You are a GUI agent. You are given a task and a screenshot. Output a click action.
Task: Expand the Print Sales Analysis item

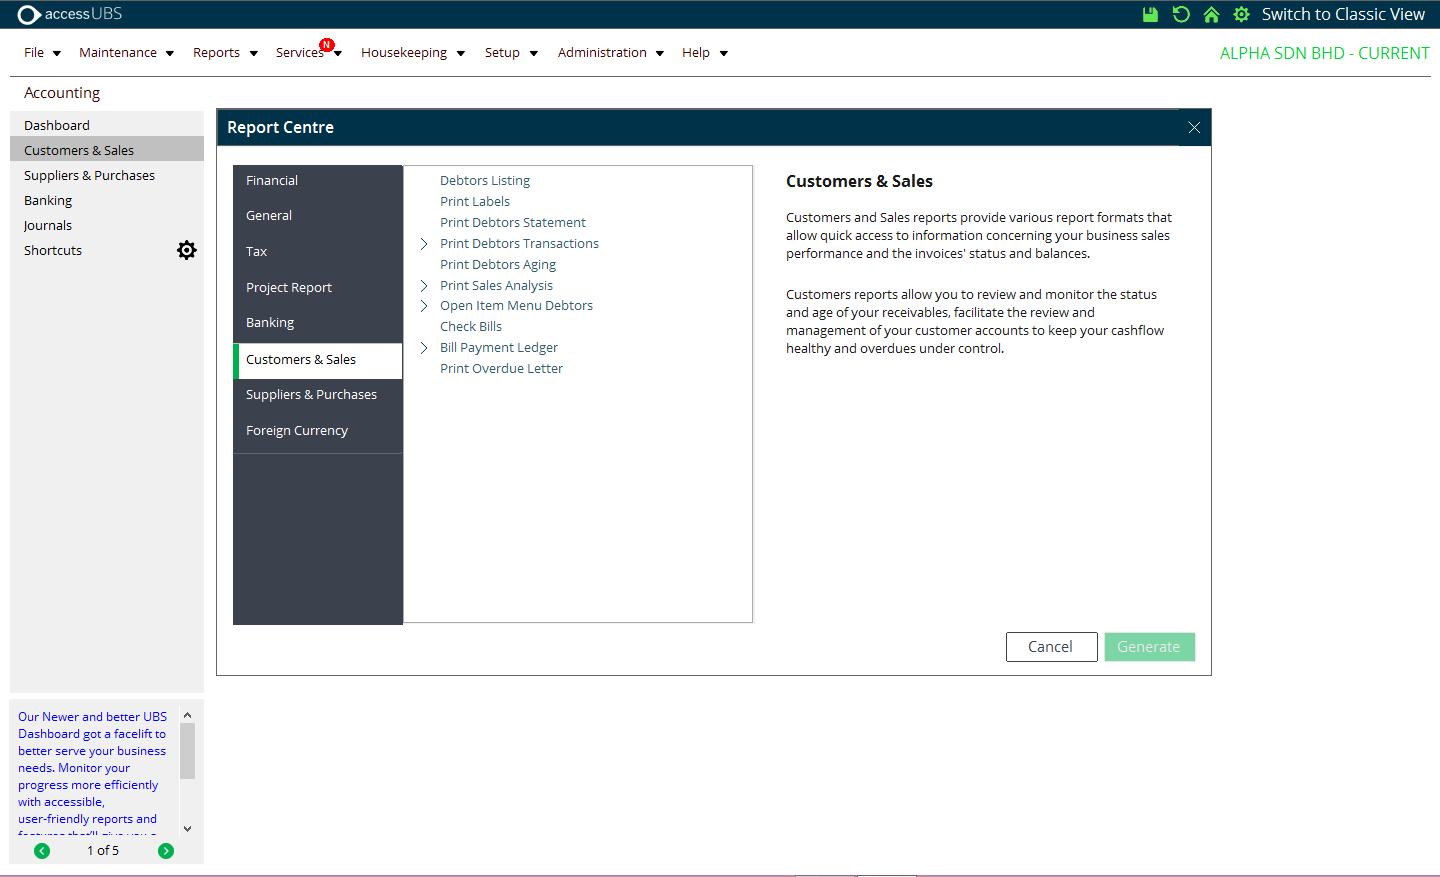point(424,286)
